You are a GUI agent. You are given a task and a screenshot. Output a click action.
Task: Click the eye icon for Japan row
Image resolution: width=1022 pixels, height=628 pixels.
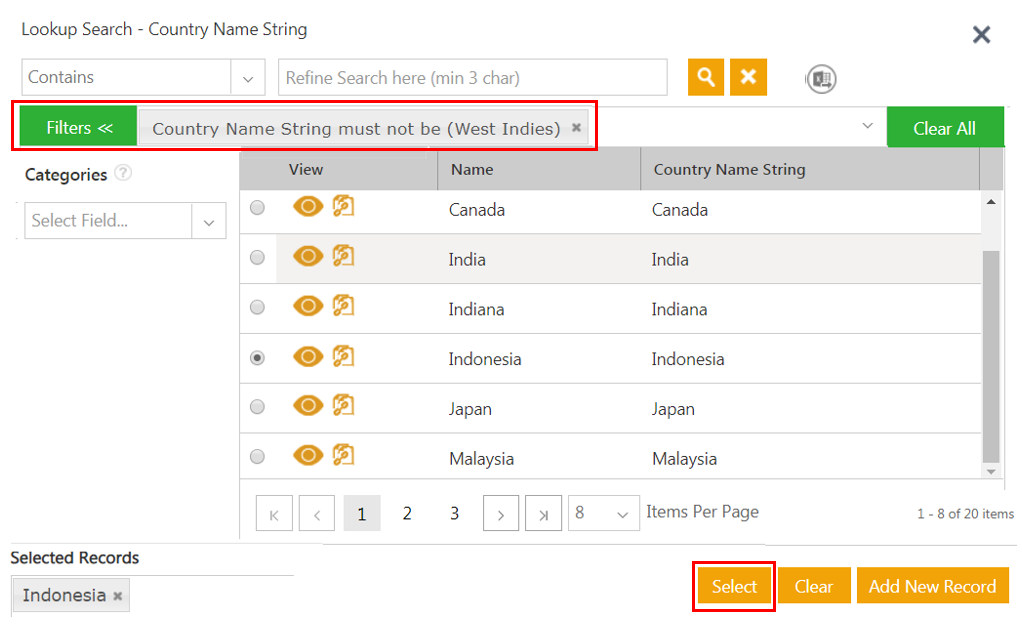(x=308, y=406)
